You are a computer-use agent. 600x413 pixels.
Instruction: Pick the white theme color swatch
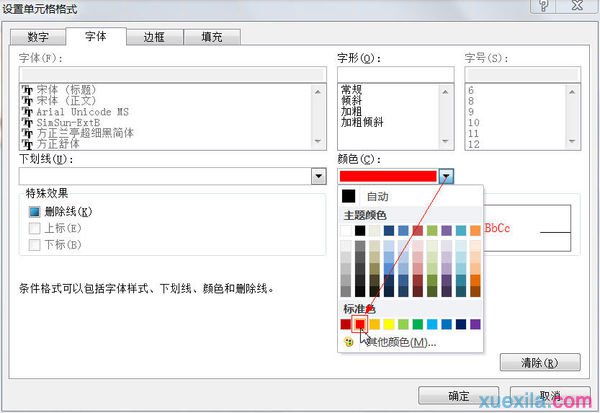(346, 230)
